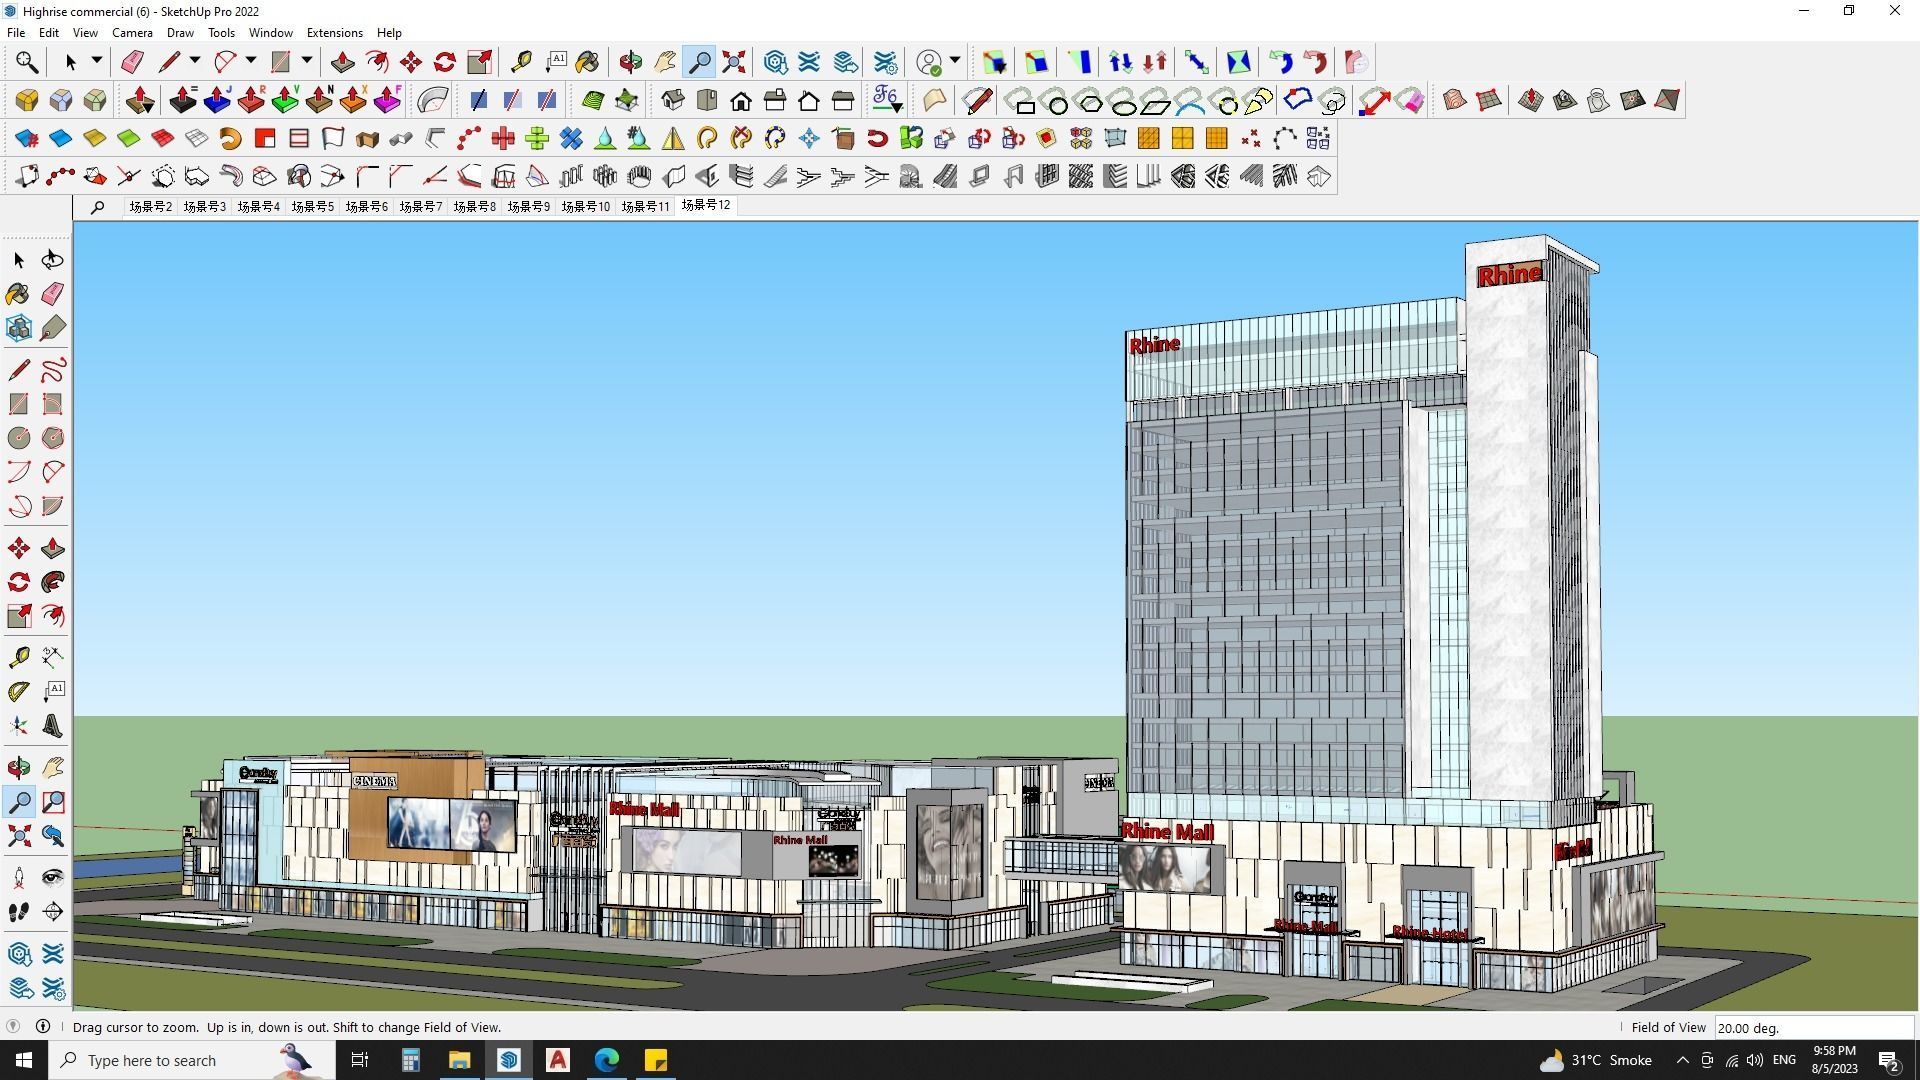
Task: Pick the 3D Text tool in left palette
Action: coord(53,726)
